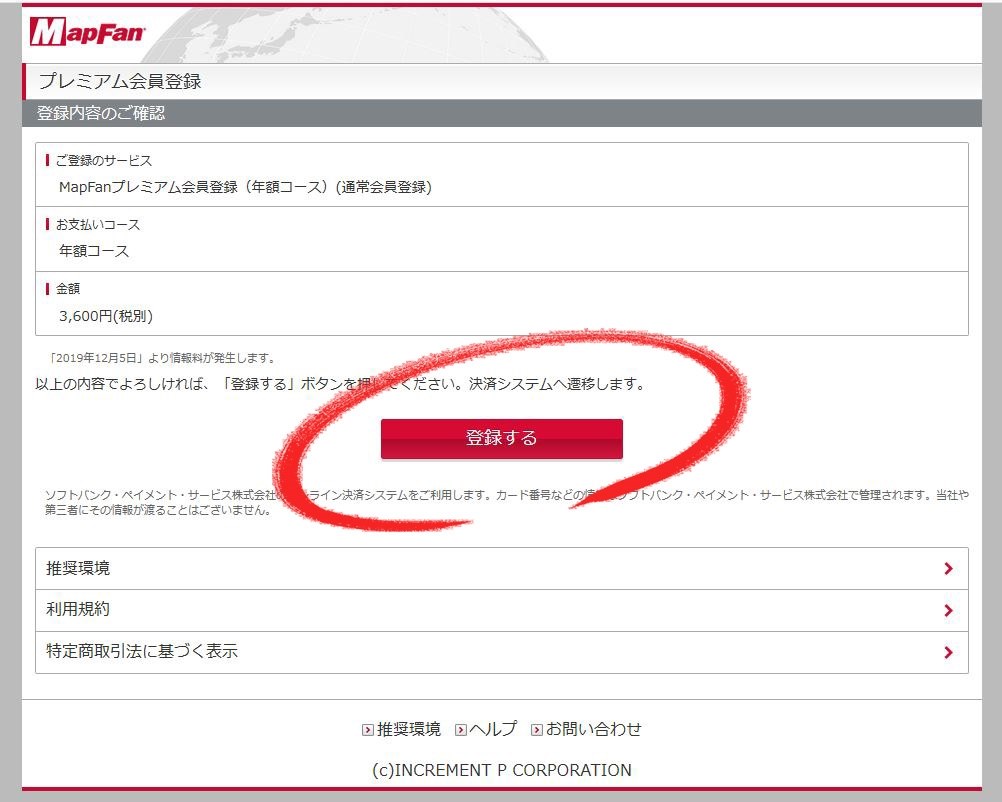Image resolution: width=1002 pixels, height=802 pixels.
Task: Select the 3,600円(税別) amount
Action: 105,316
